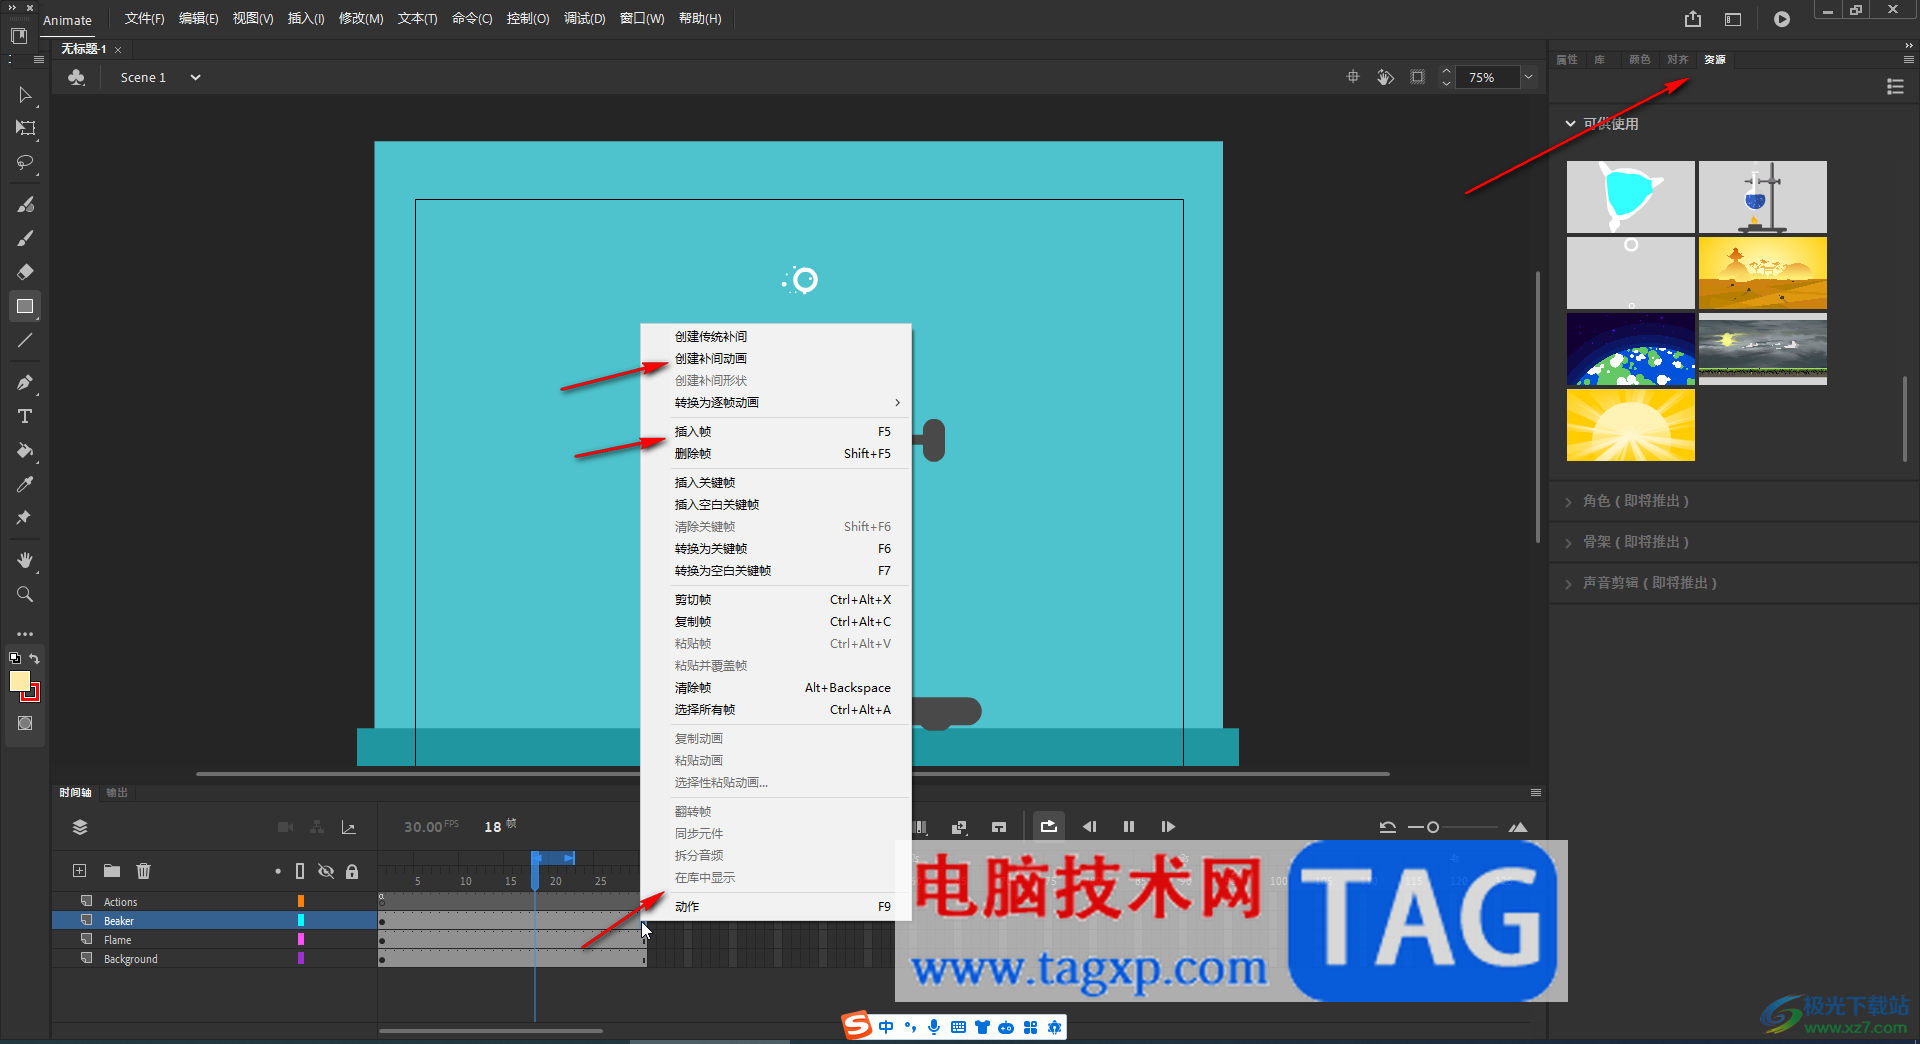The image size is (1920, 1044).
Task: Select the Eyedropper tool
Action: [25, 485]
